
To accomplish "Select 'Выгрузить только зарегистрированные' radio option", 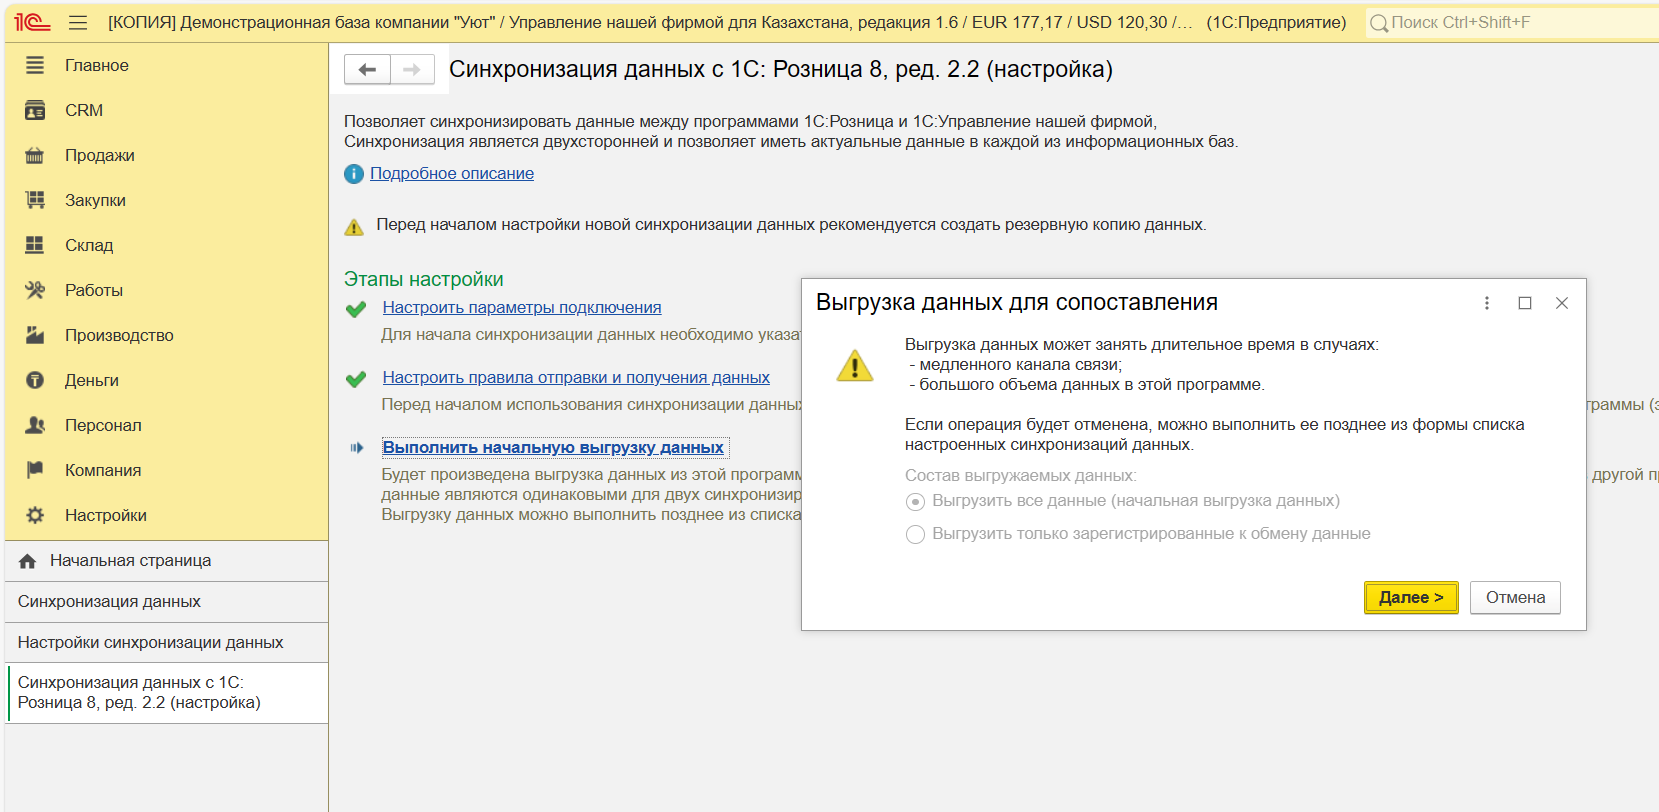I will [915, 535].
